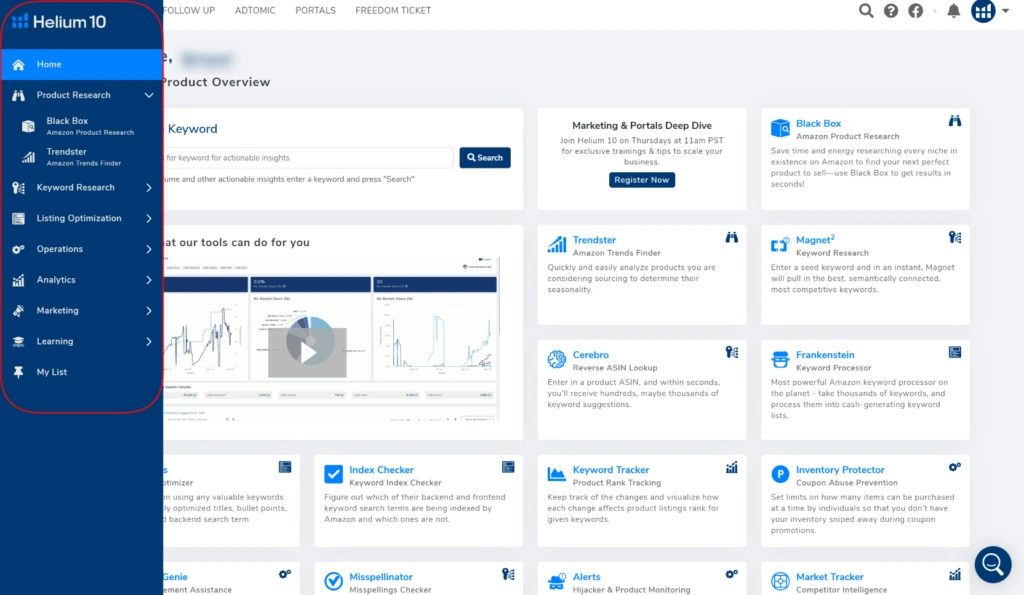The height and width of the screenshot is (595, 1024).
Task: Open the Black Box card link
Action: tap(818, 123)
